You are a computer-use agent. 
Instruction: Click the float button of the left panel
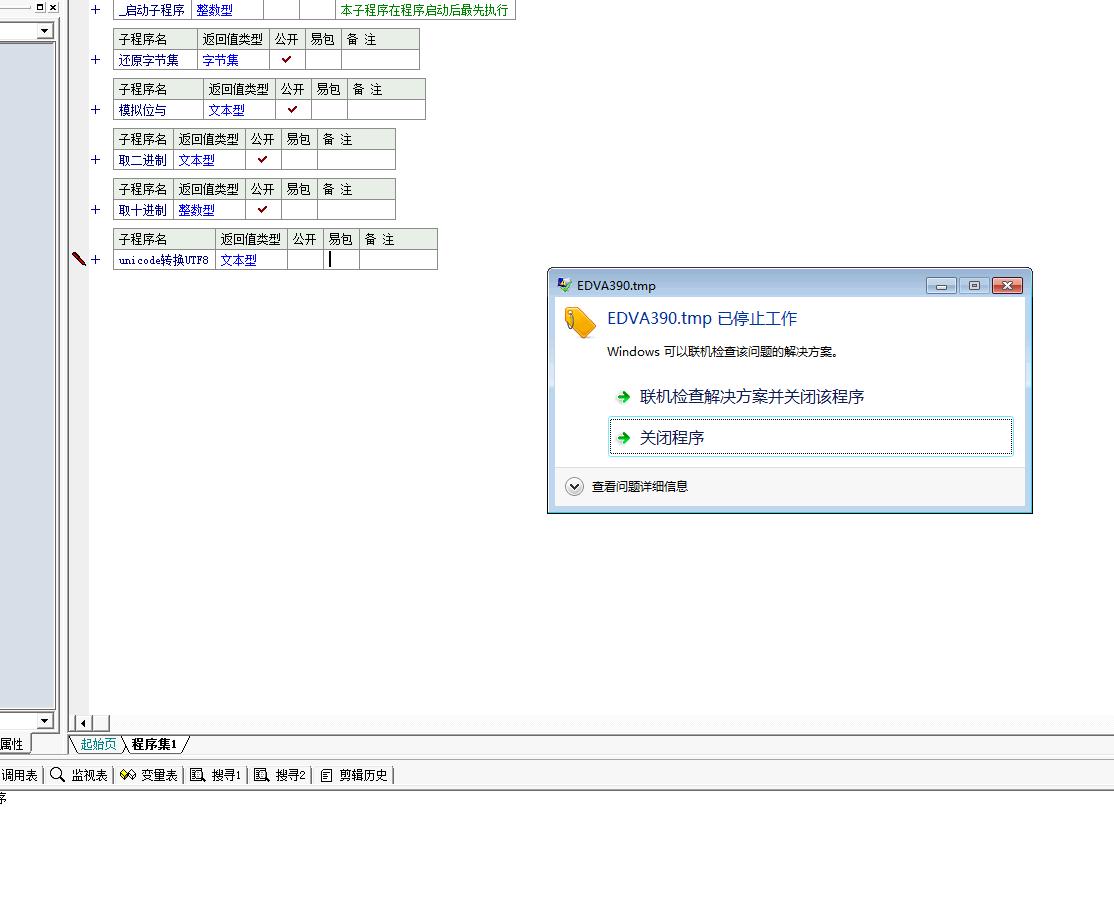40,7
